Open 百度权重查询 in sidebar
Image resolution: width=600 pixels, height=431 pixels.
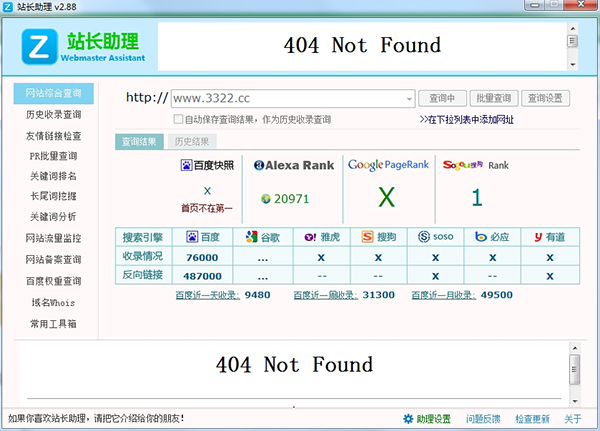(x=54, y=281)
